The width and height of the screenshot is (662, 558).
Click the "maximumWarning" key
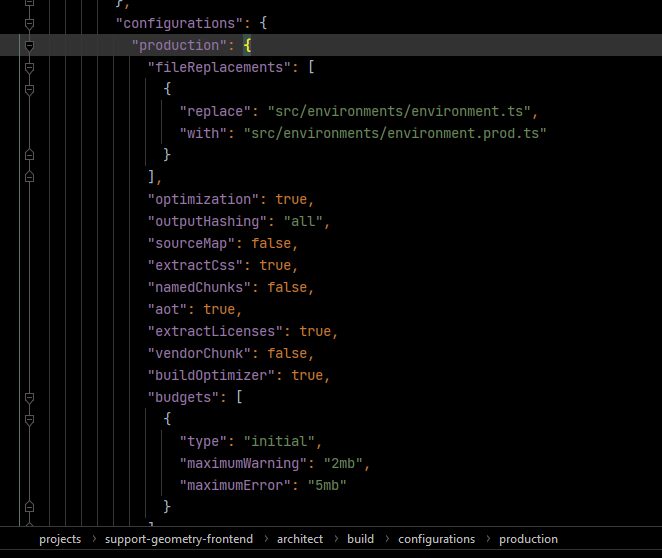coord(243,463)
